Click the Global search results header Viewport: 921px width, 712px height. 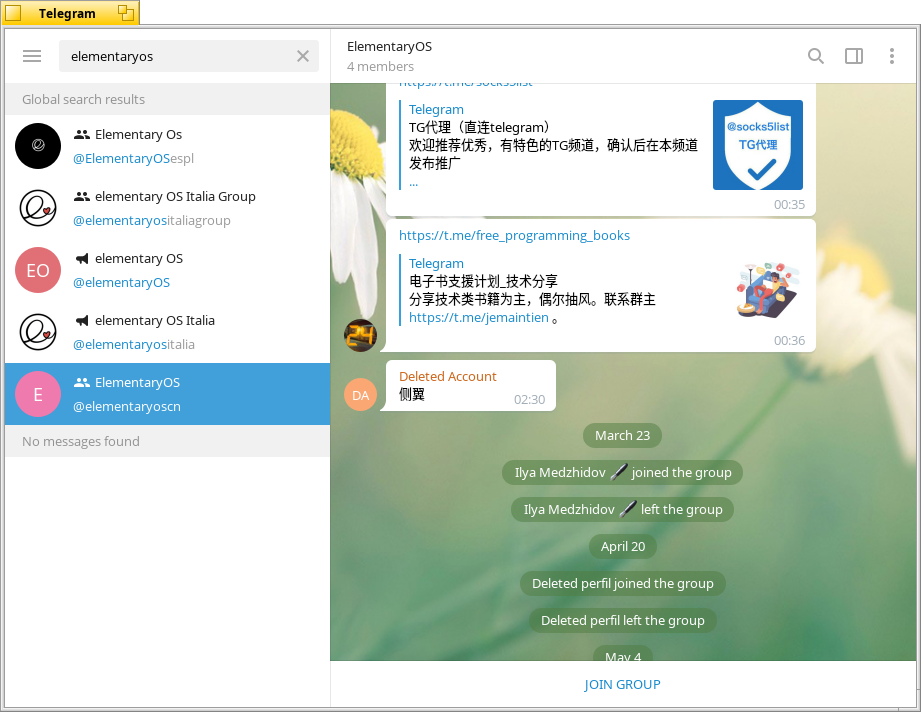tap(167, 99)
